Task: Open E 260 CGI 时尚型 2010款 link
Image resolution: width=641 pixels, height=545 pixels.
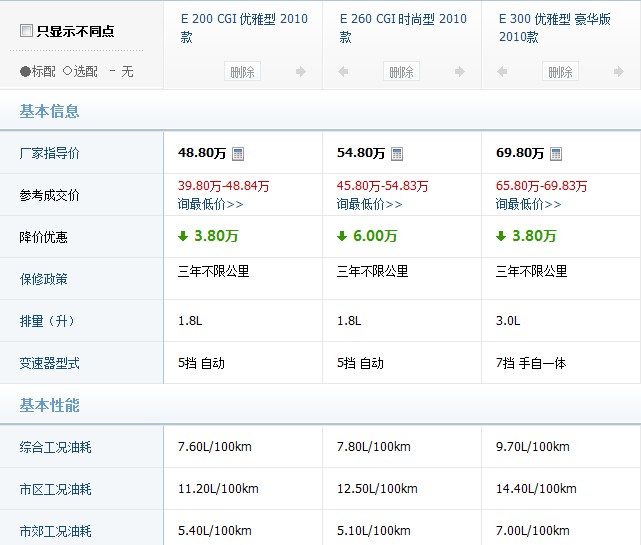Action: point(403,28)
